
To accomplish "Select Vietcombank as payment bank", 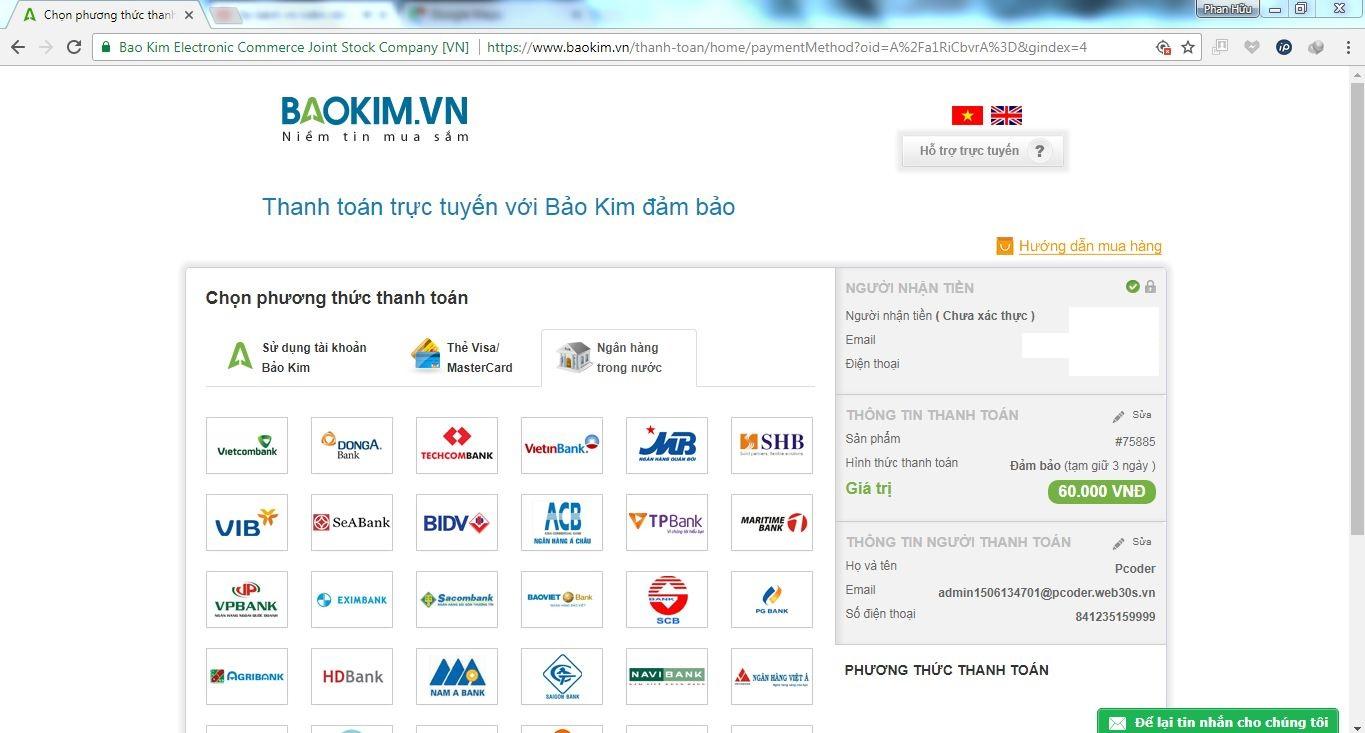I will 247,445.
